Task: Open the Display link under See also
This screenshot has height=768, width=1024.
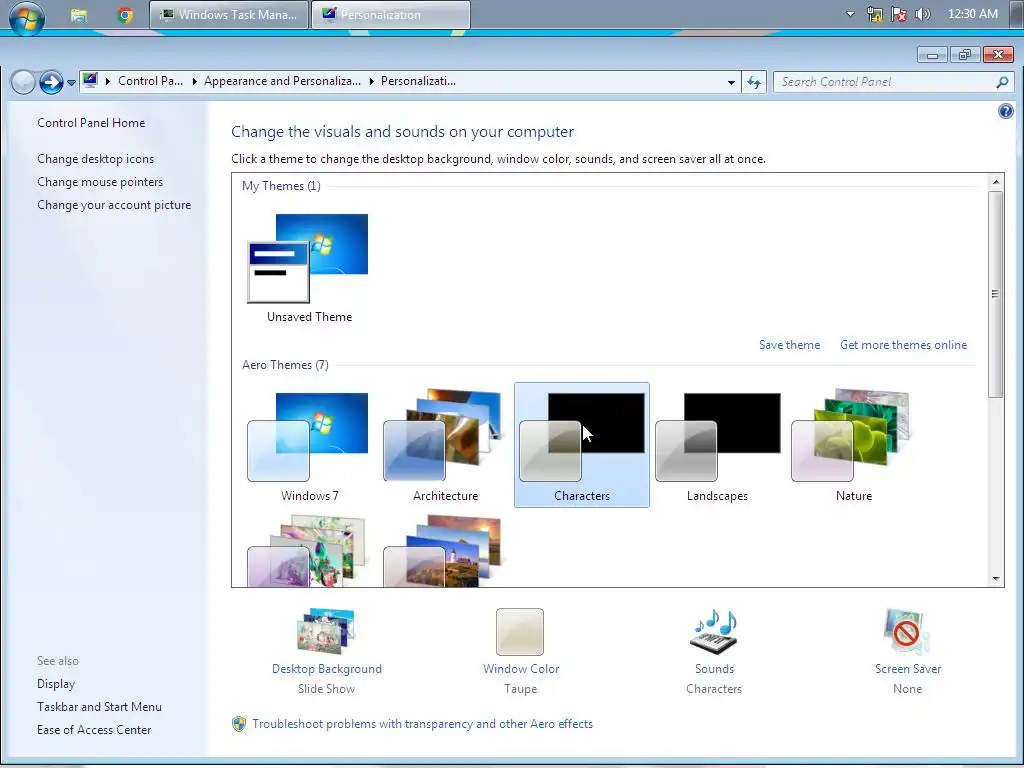Action: click(x=56, y=684)
